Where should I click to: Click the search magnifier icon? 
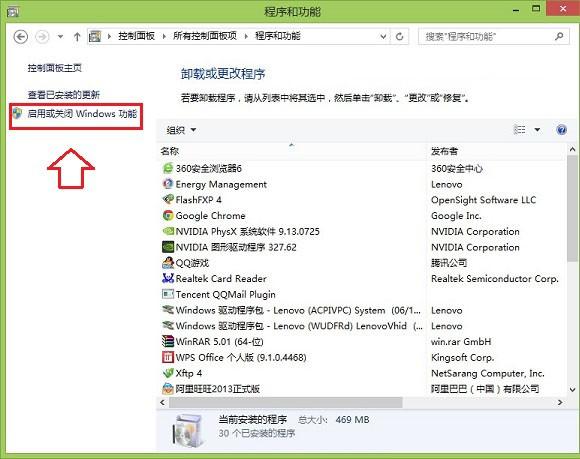[x=559, y=36]
